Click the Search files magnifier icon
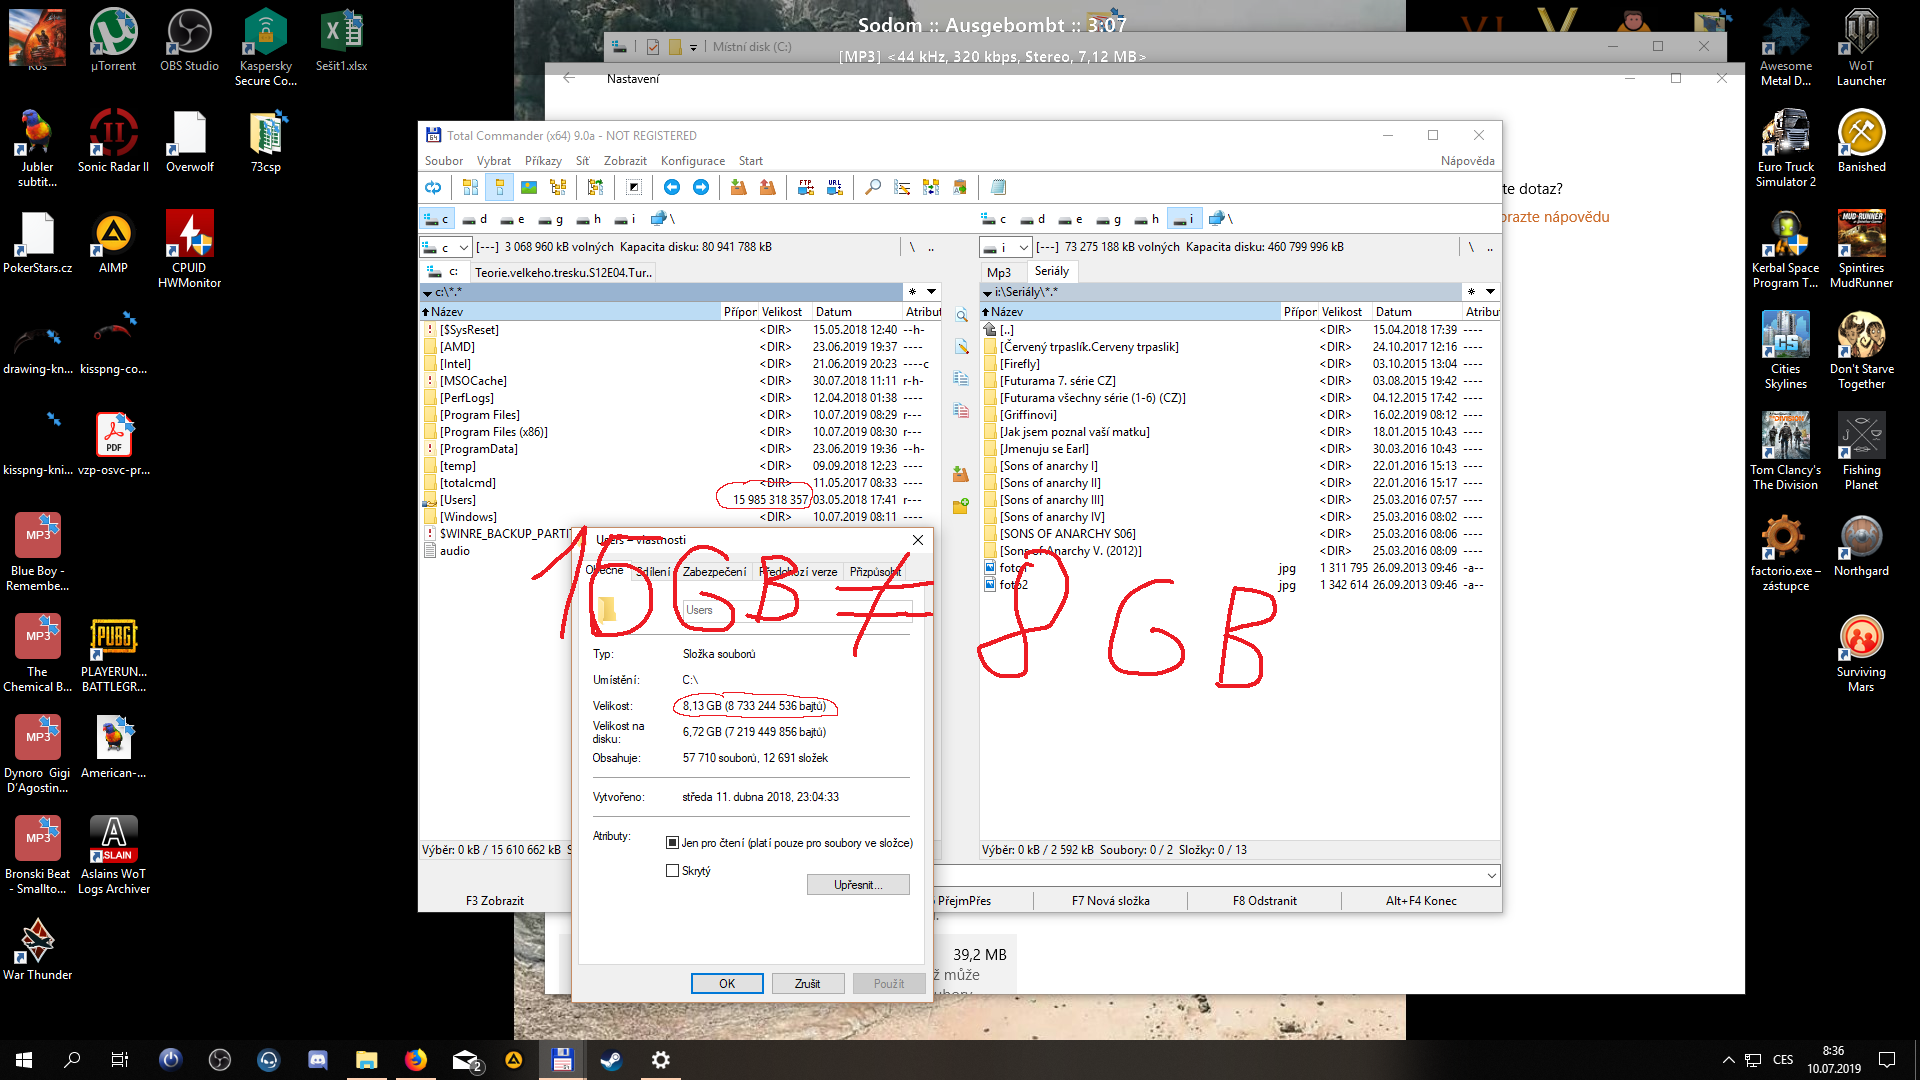 click(873, 187)
